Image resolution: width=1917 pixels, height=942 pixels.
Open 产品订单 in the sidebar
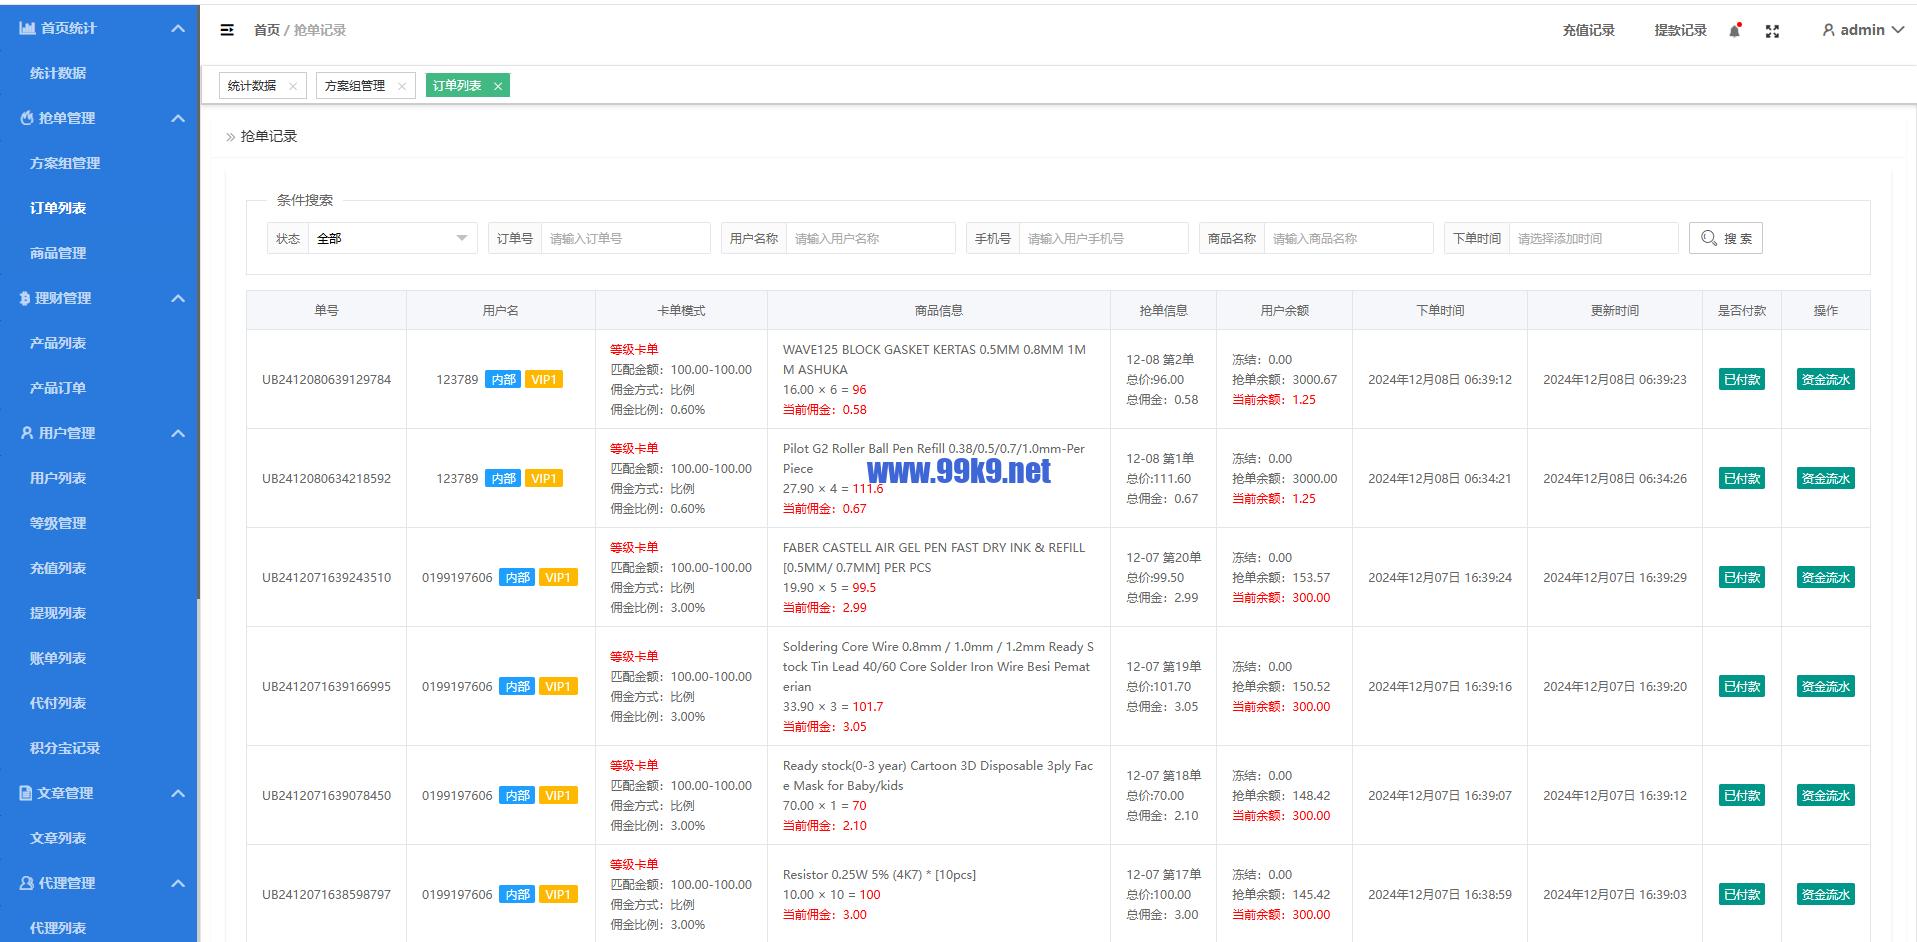(x=58, y=388)
